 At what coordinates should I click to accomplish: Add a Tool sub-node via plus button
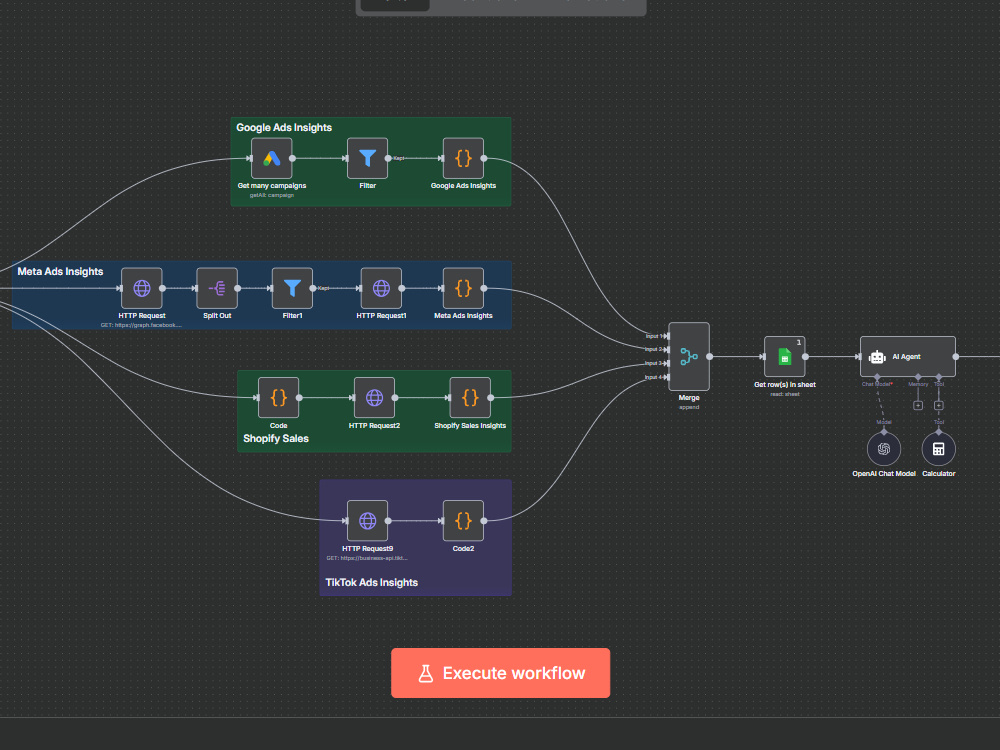[x=939, y=406]
